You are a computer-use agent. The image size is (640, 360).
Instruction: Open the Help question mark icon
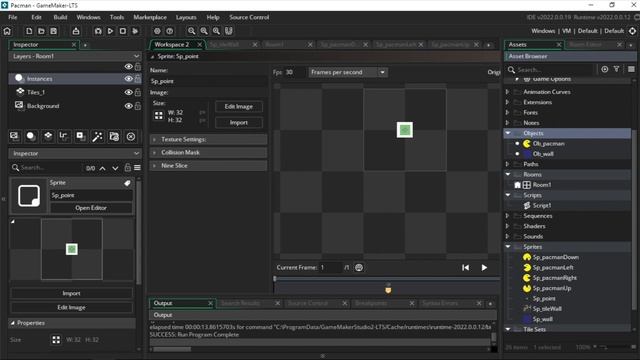tap(170, 31)
